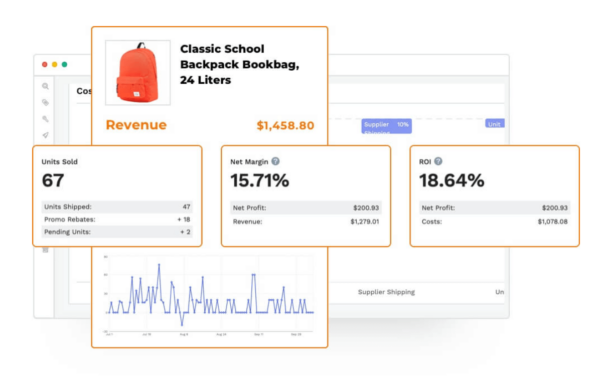Select the Promo Rebates row showing + 18
The height and width of the screenshot is (388, 600).
pyautogui.click(x=117, y=219)
